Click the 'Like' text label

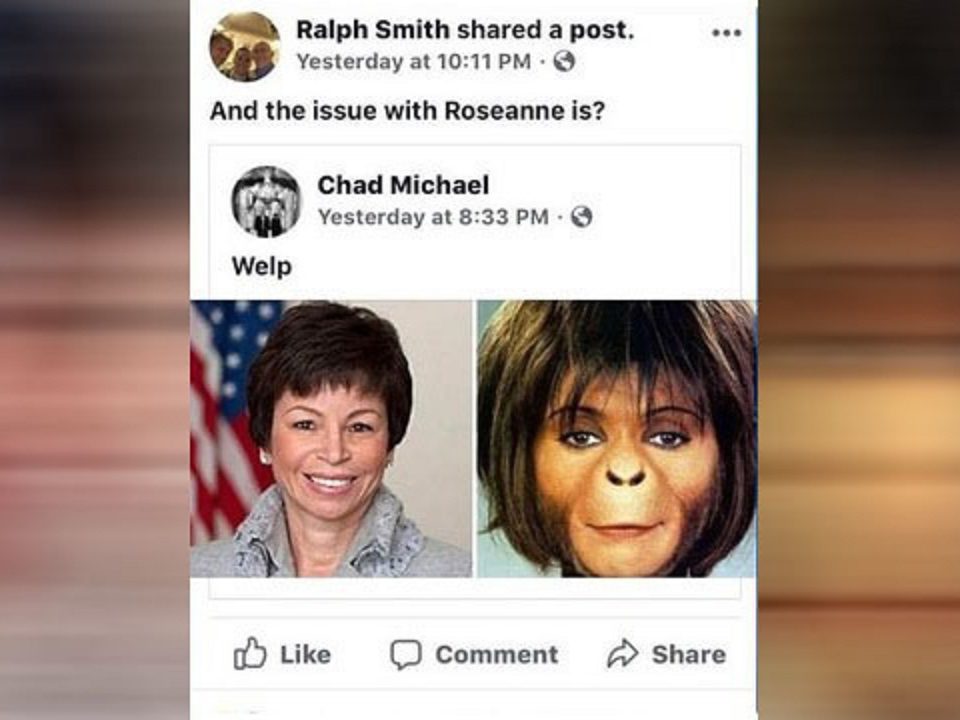click(306, 654)
